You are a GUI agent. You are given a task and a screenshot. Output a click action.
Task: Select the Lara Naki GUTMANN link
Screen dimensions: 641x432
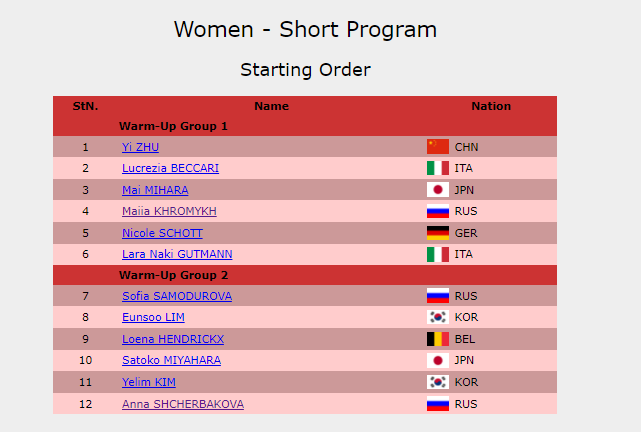pos(177,254)
